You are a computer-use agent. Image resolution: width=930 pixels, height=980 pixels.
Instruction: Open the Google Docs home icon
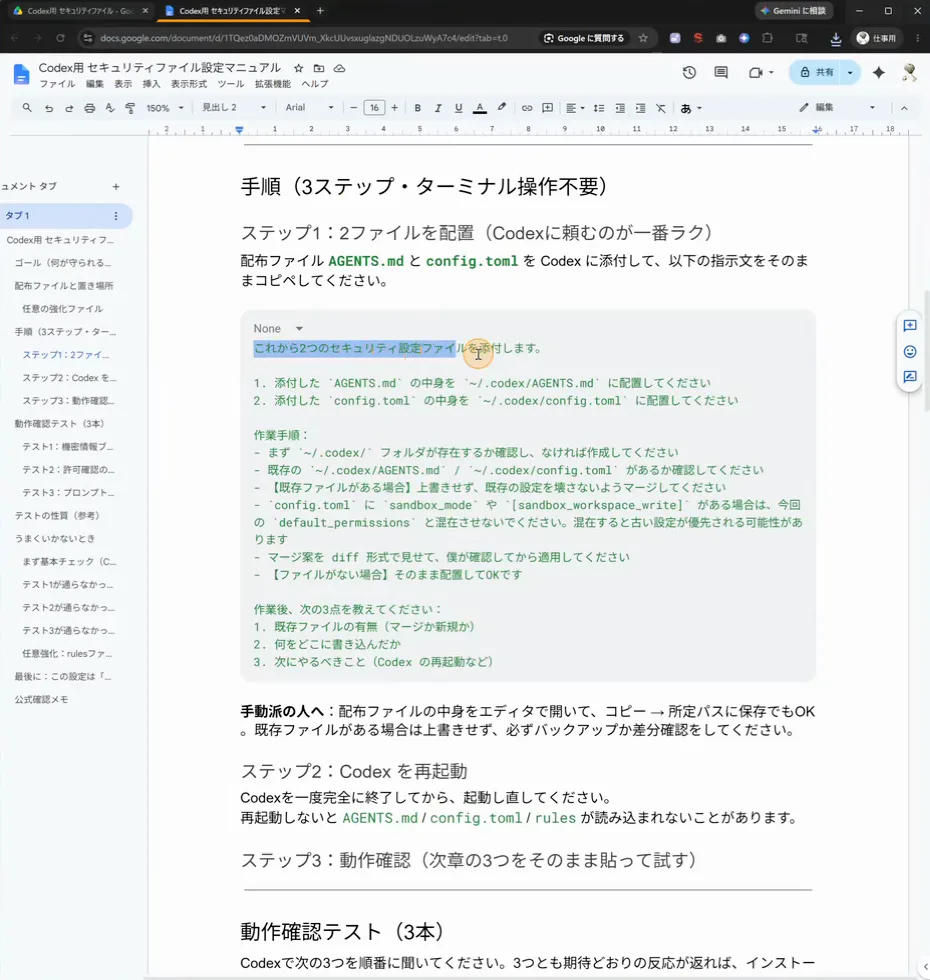tap(21, 74)
